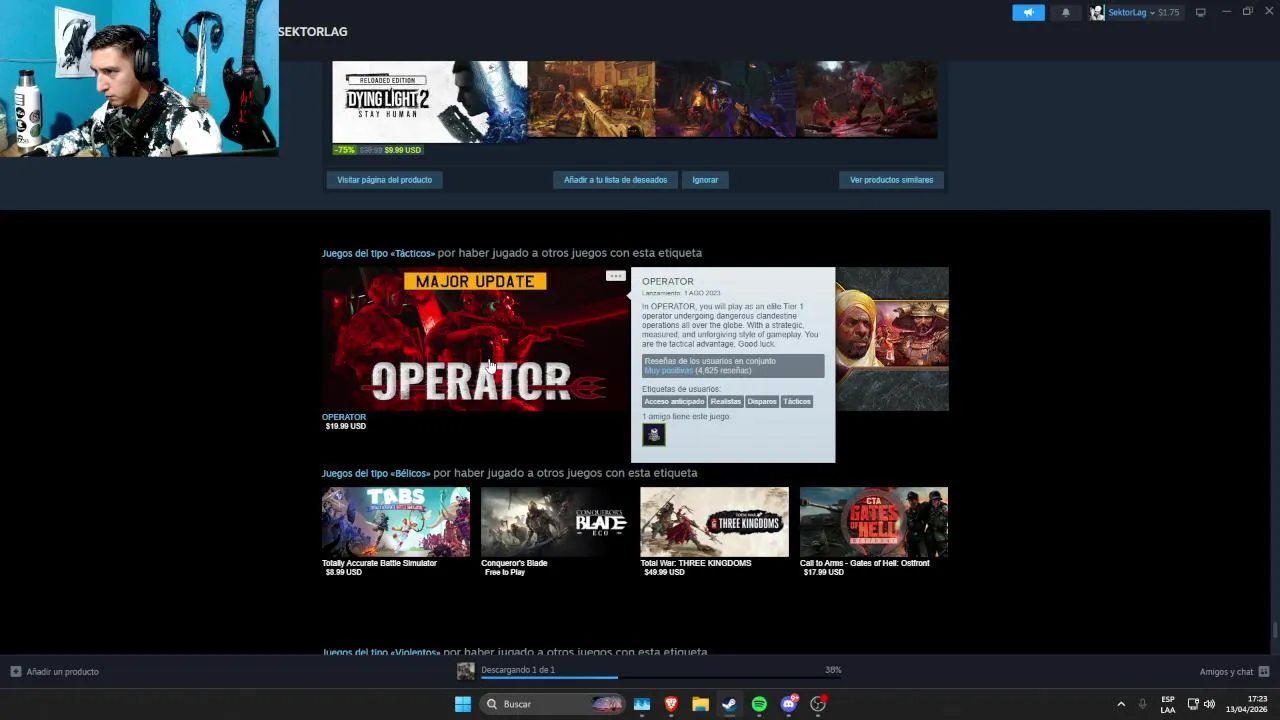Open OBS Studio from taskbar

click(x=818, y=704)
